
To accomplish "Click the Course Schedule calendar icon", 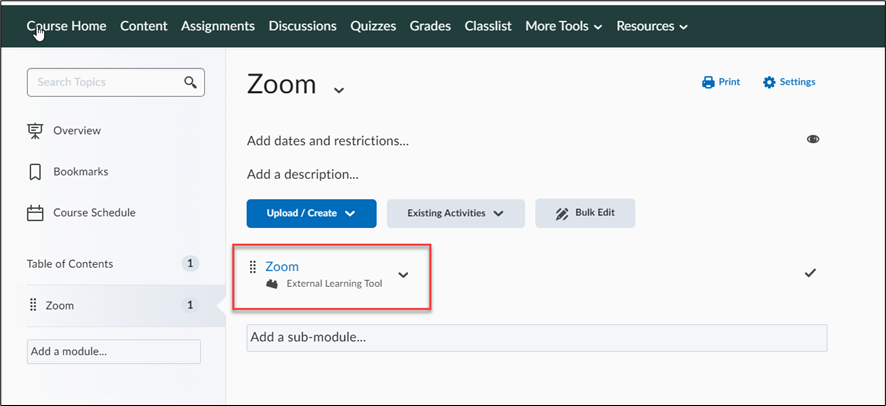I will tap(35, 213).
